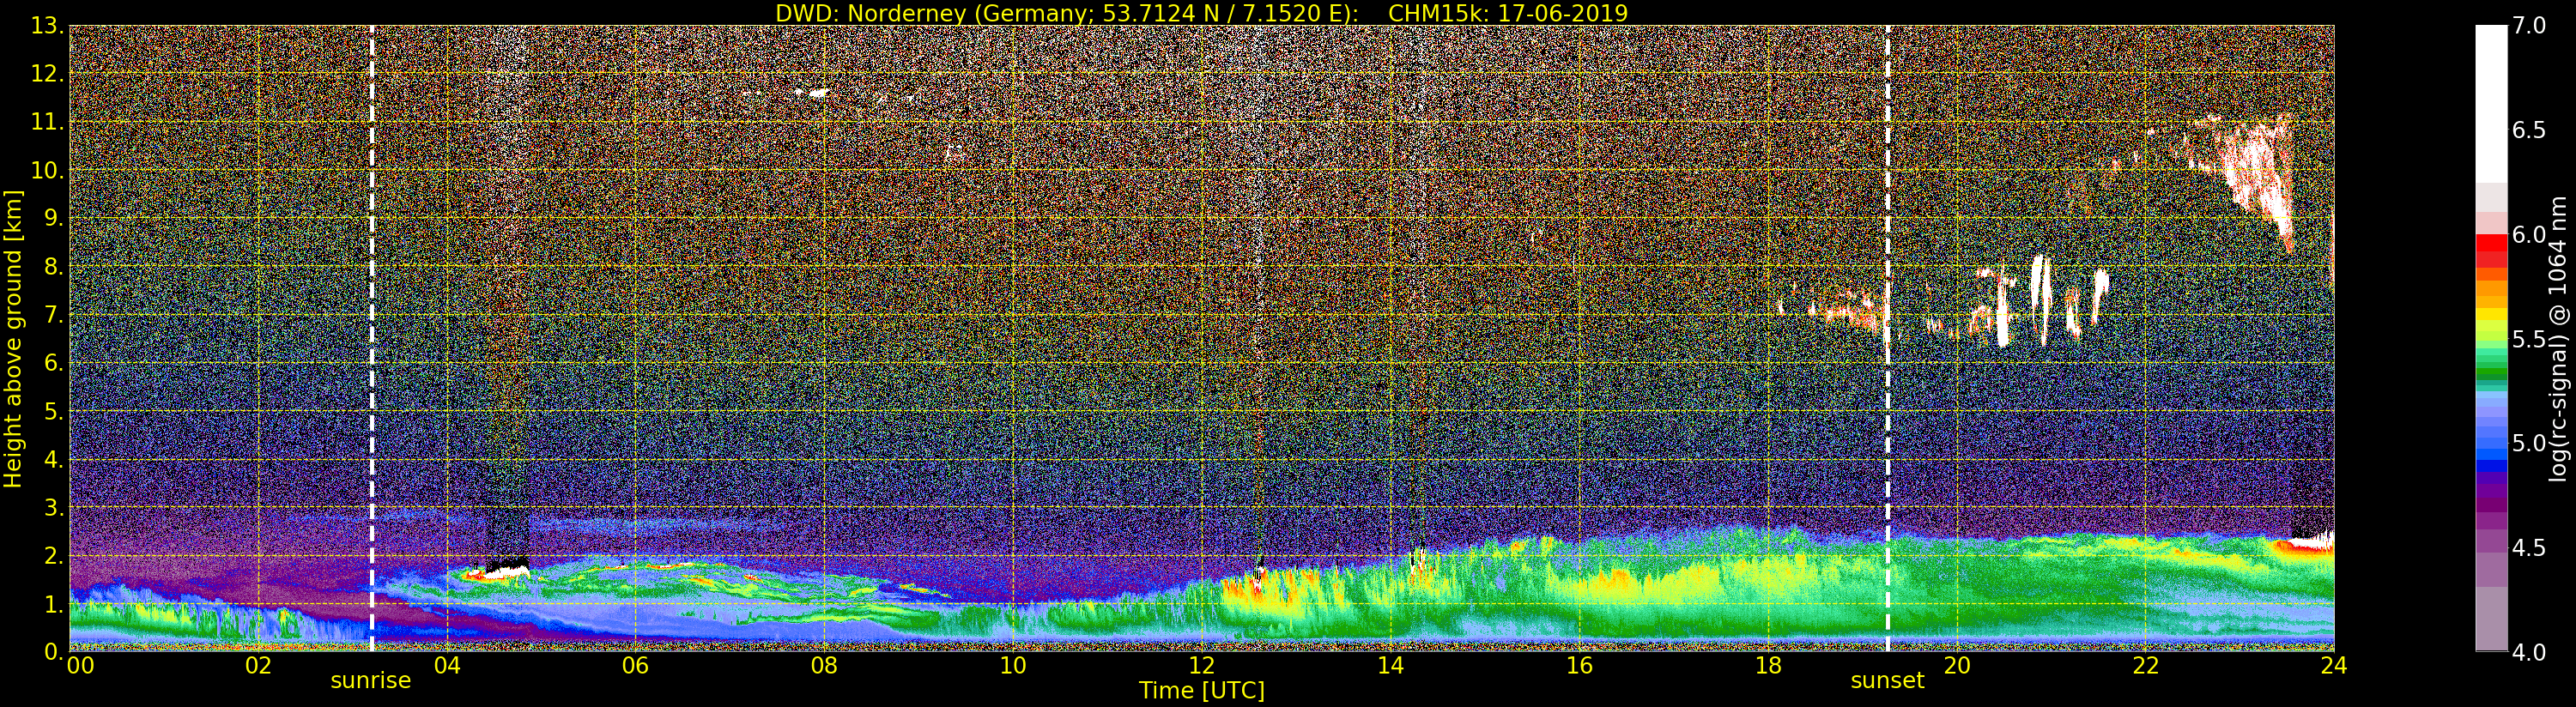Click the colorbar tick value '4.0'
This screenshot has height=707, width=2576.
click(2529, 653)
